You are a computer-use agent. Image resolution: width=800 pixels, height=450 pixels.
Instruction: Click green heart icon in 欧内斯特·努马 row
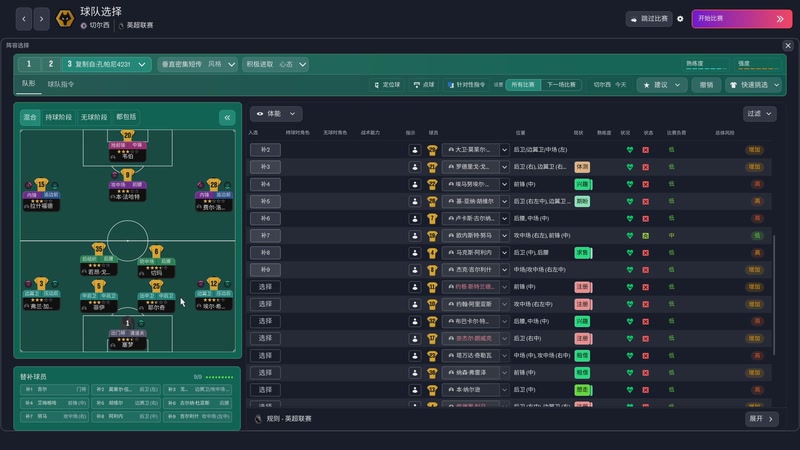[x=630, y=236]
